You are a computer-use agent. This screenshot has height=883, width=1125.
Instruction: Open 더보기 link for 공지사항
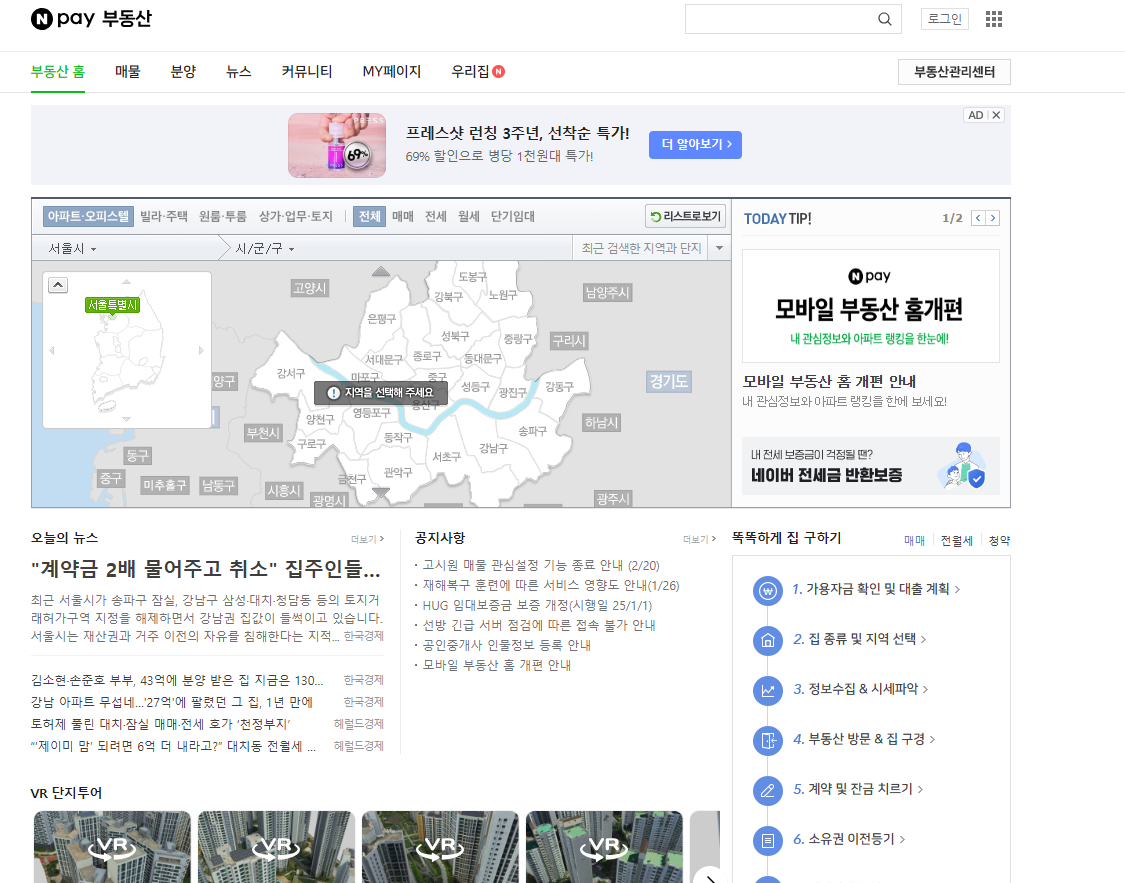click(700, 539)
